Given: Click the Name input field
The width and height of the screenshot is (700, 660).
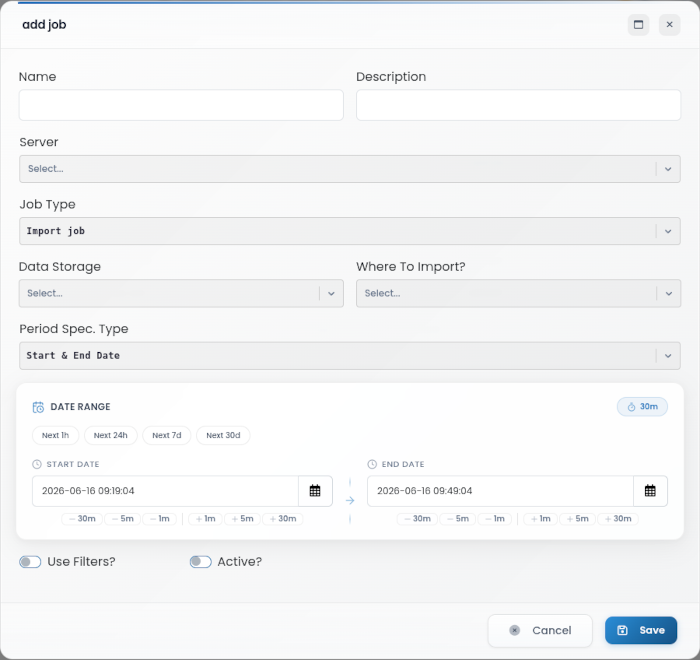Looking at the screenshot, I should tap(181, 105).
